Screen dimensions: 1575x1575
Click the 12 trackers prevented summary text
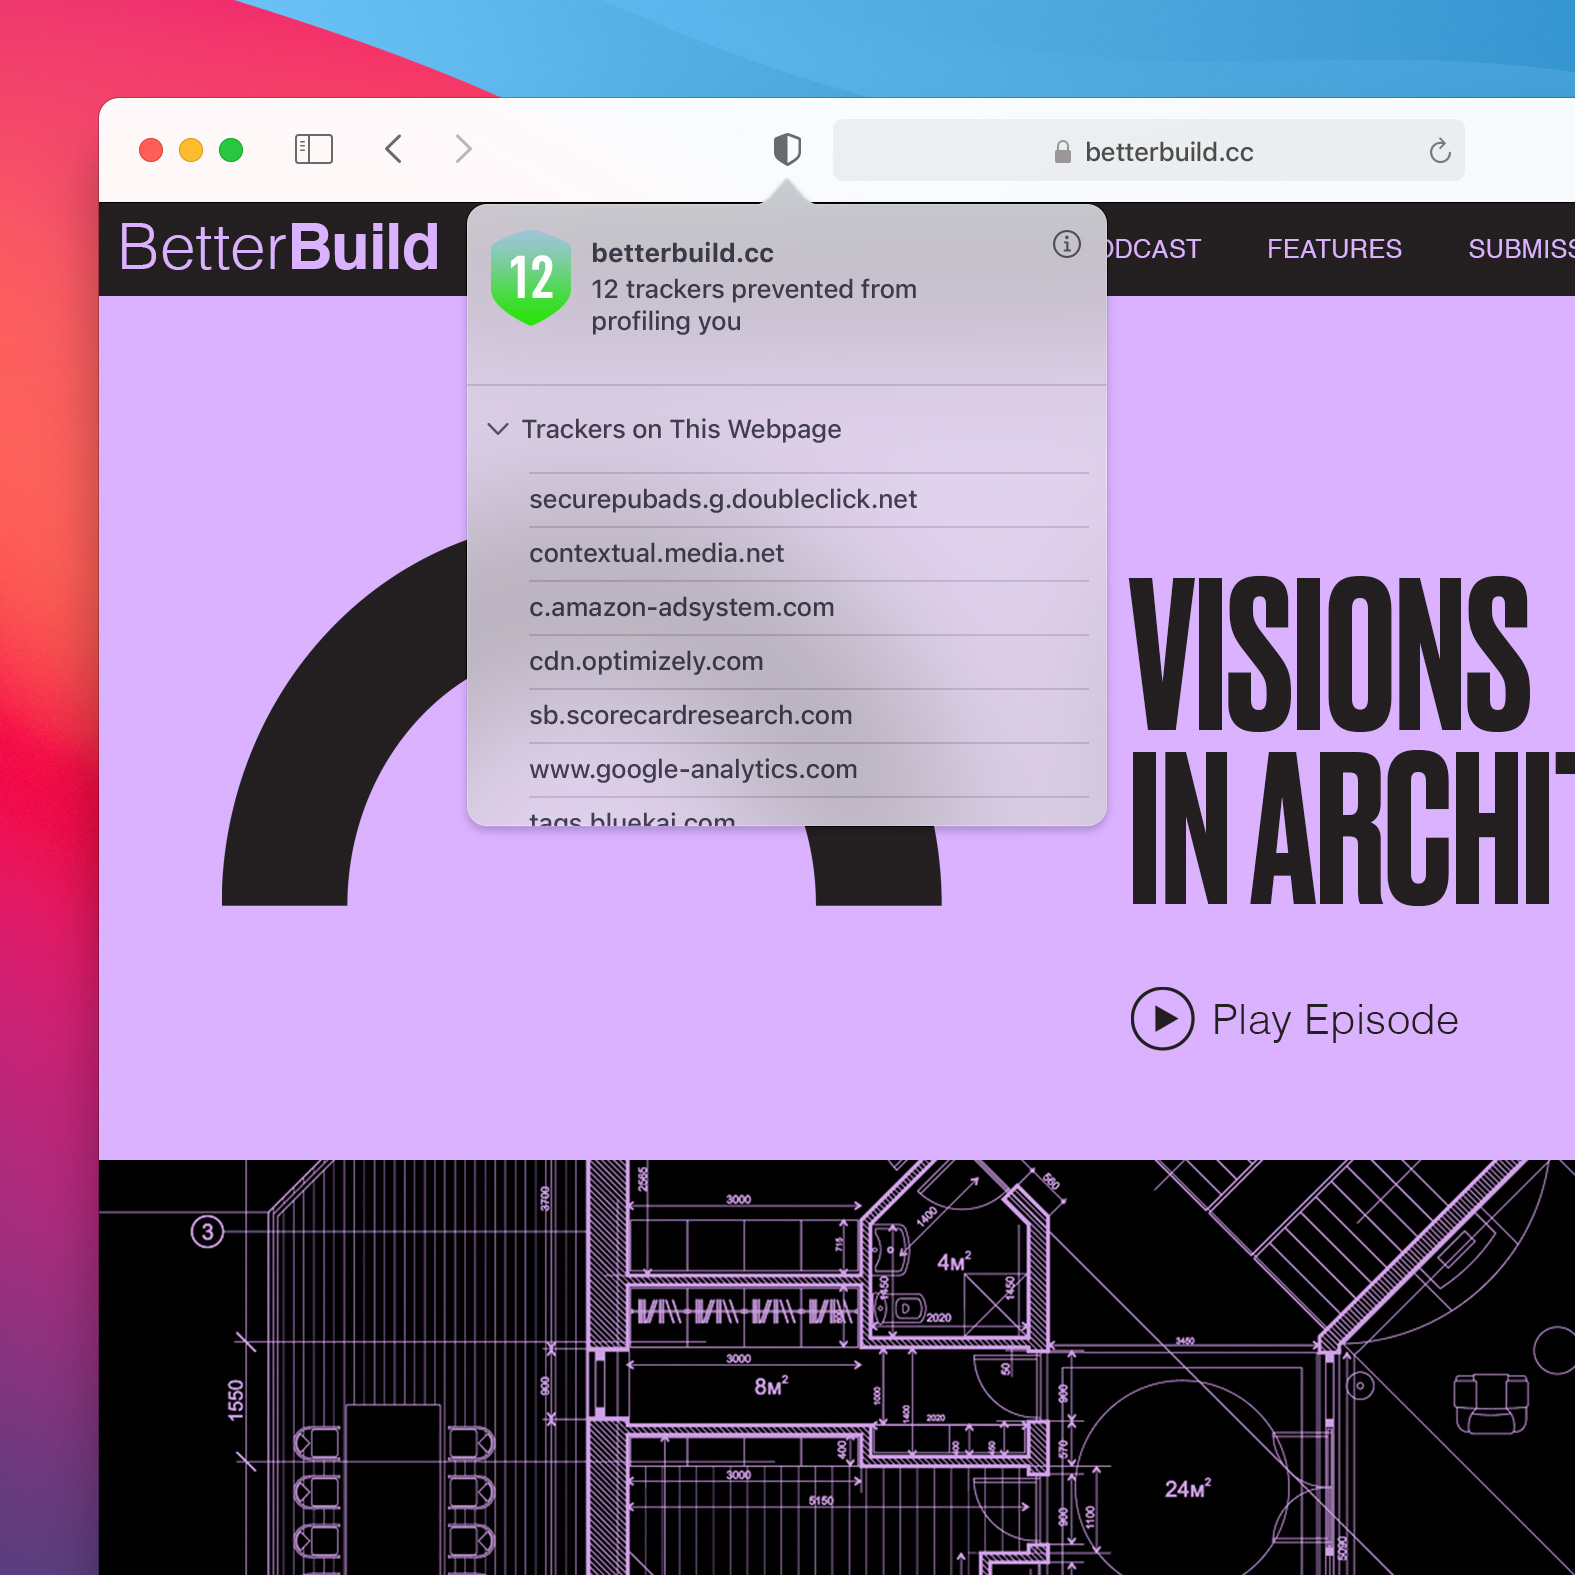click(x=754, y=305)
